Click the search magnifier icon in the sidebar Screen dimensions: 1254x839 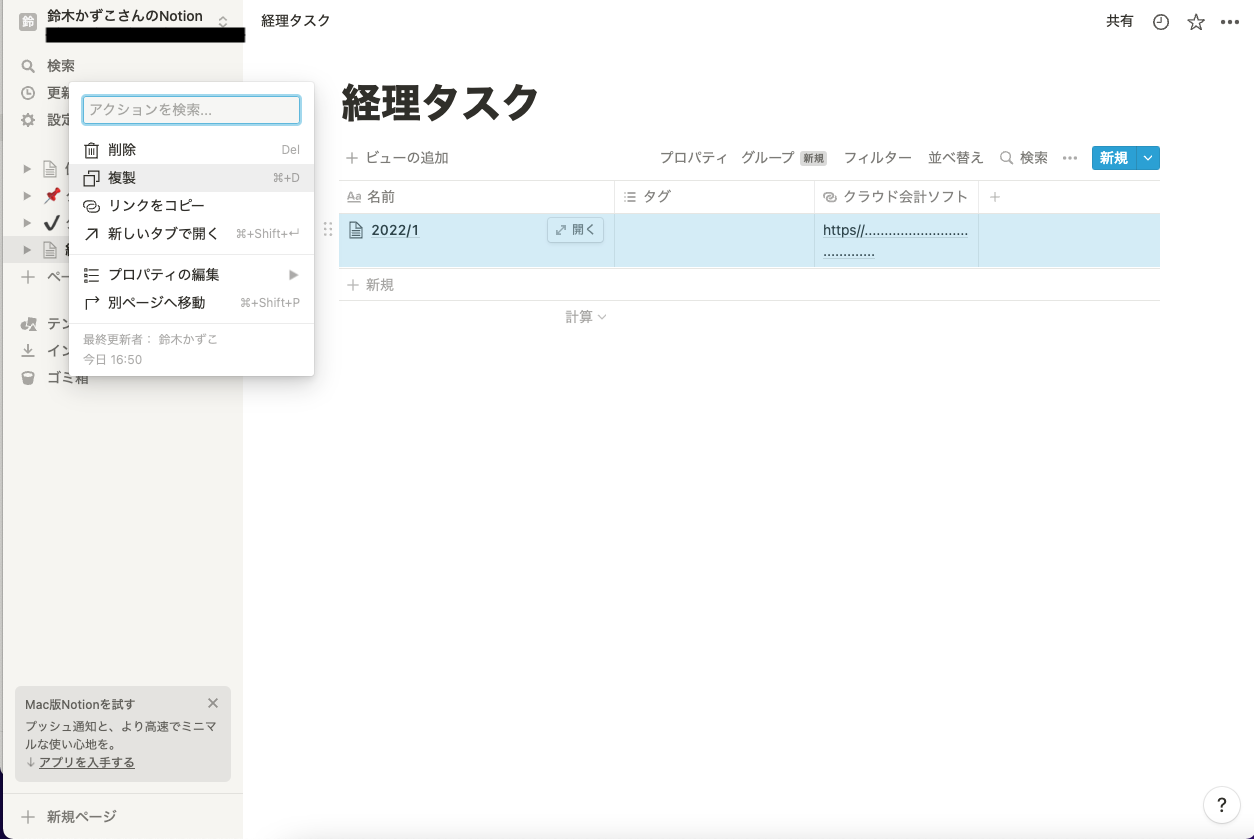28,66
